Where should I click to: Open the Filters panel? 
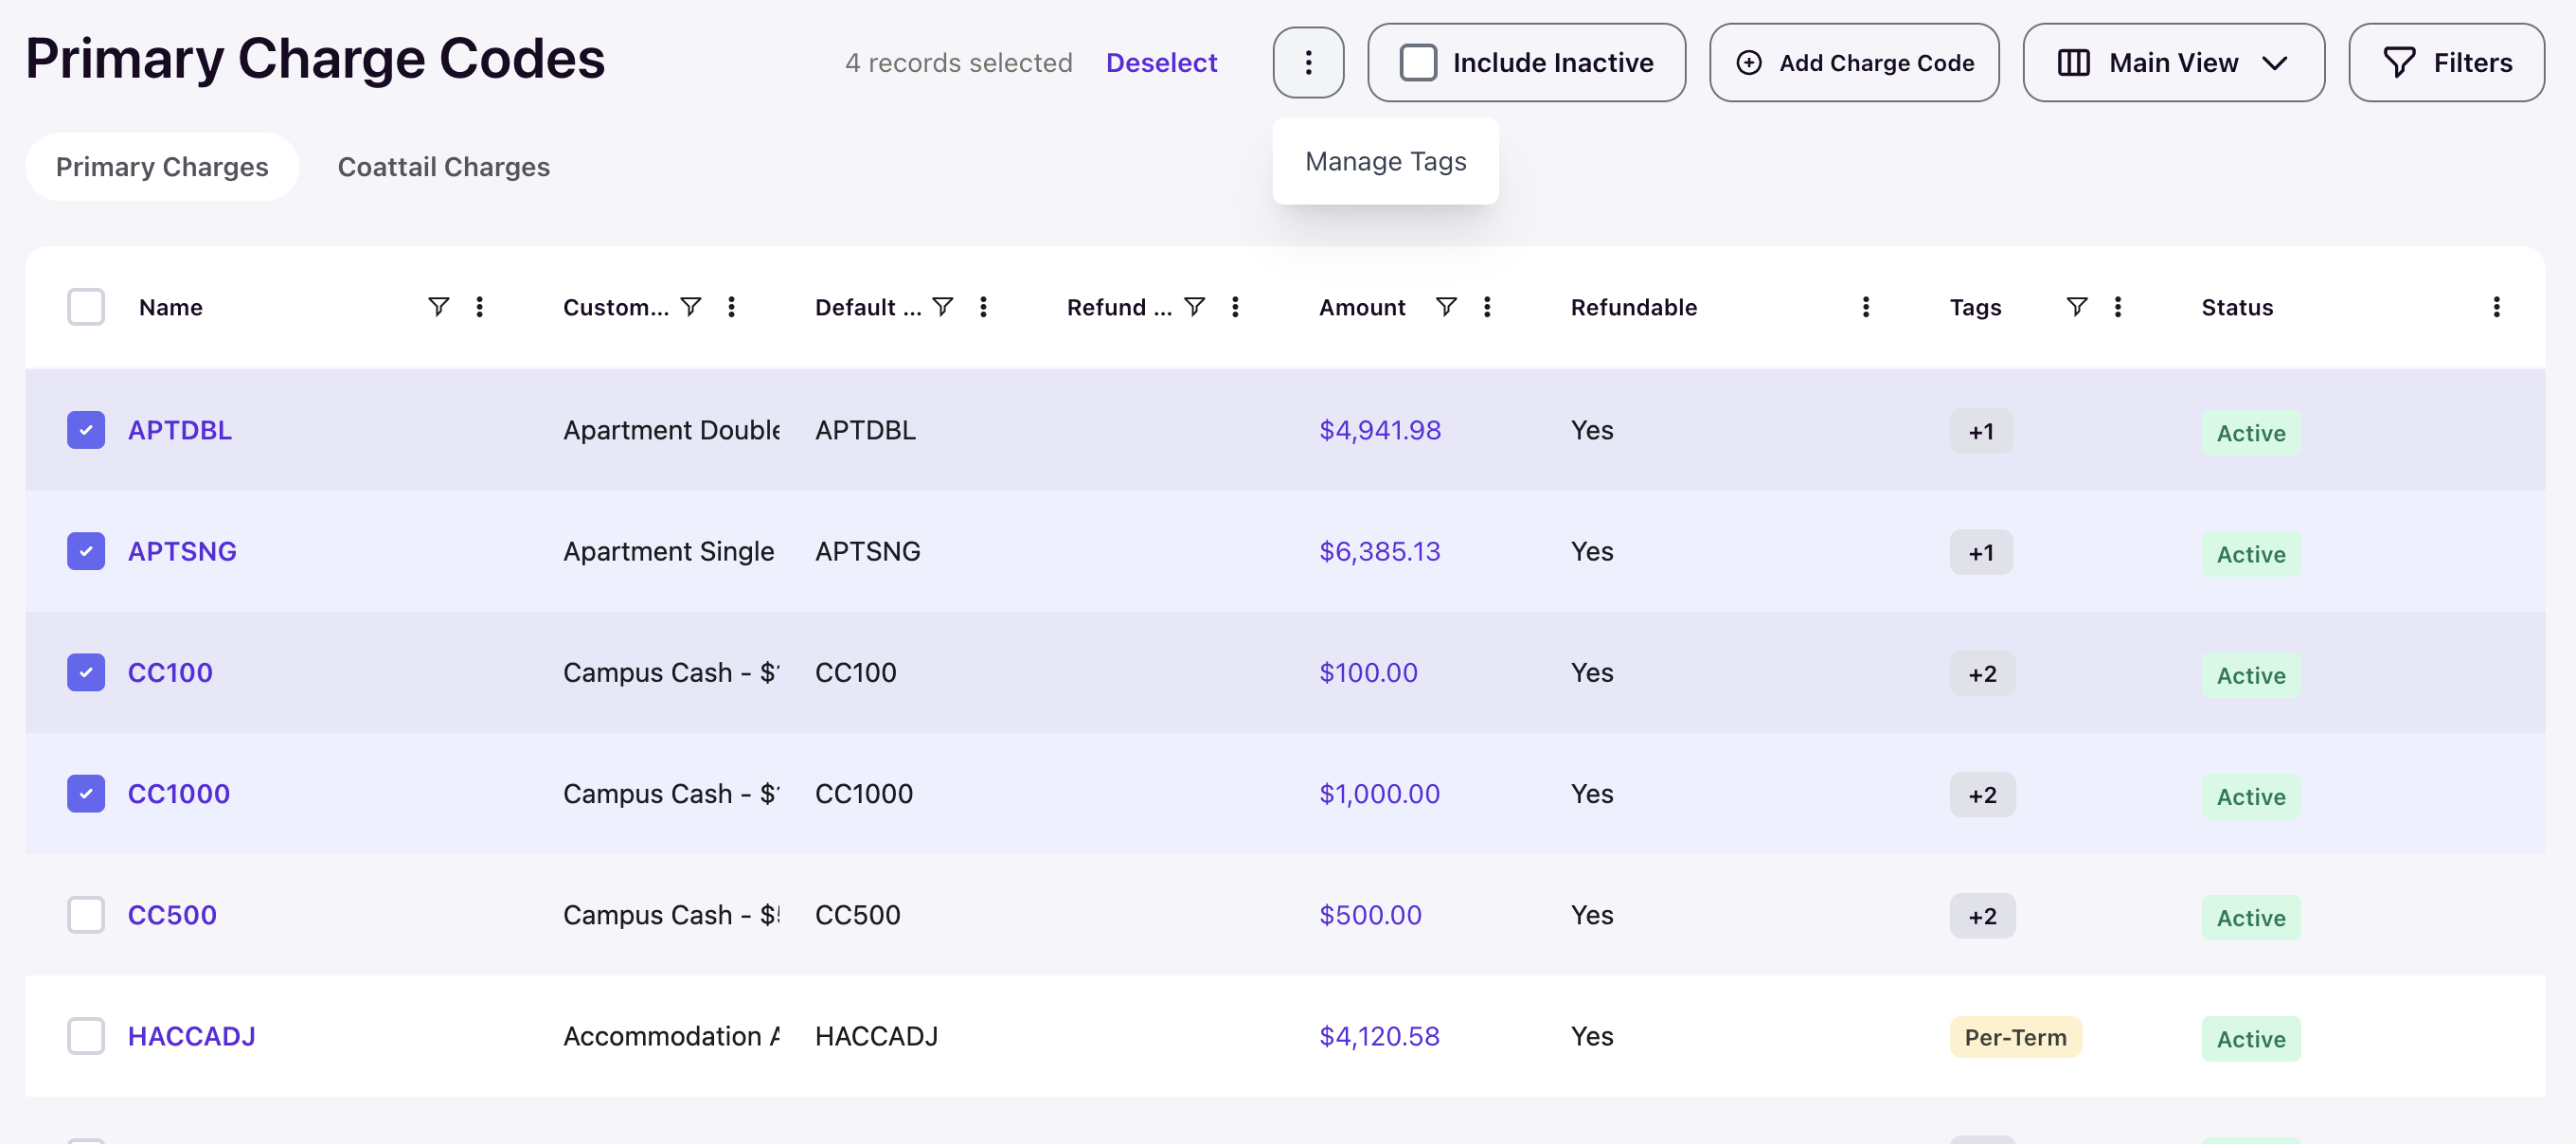point(2446,62)
